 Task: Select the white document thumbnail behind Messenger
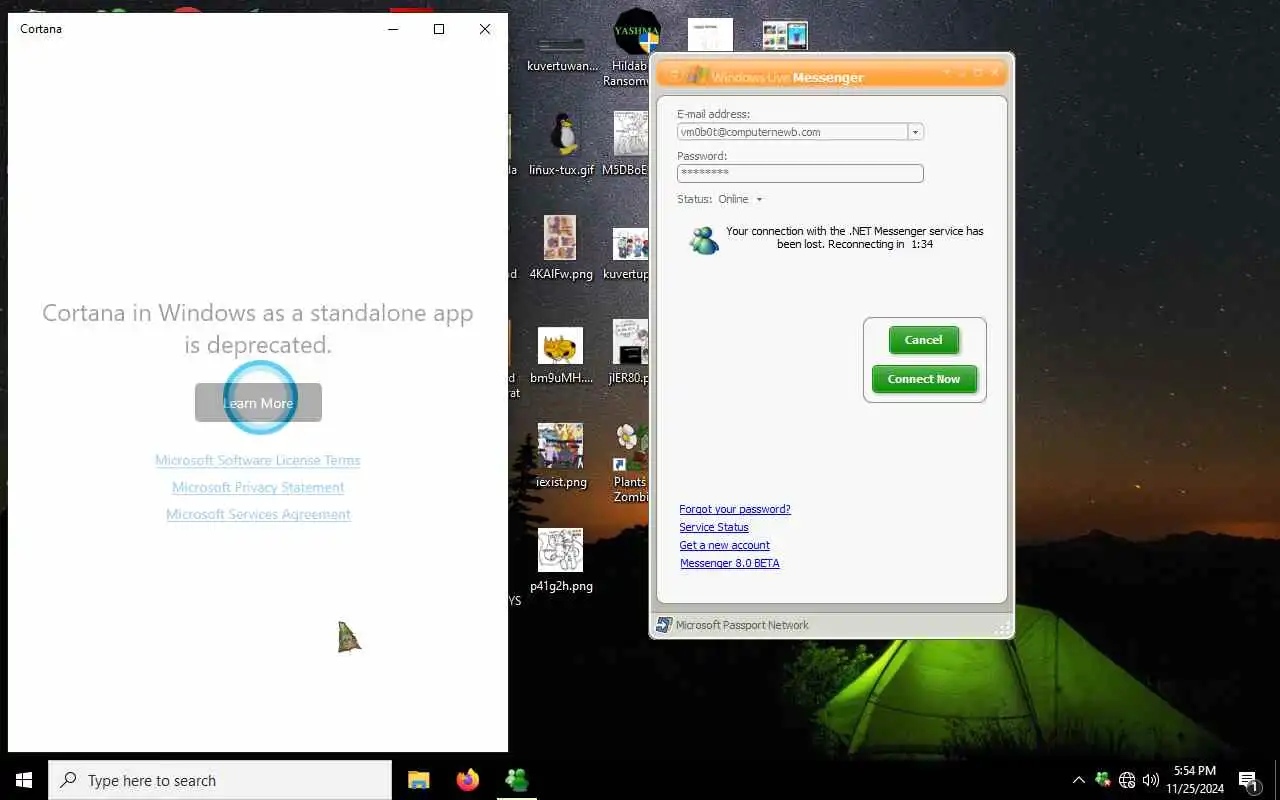point(710,34)
